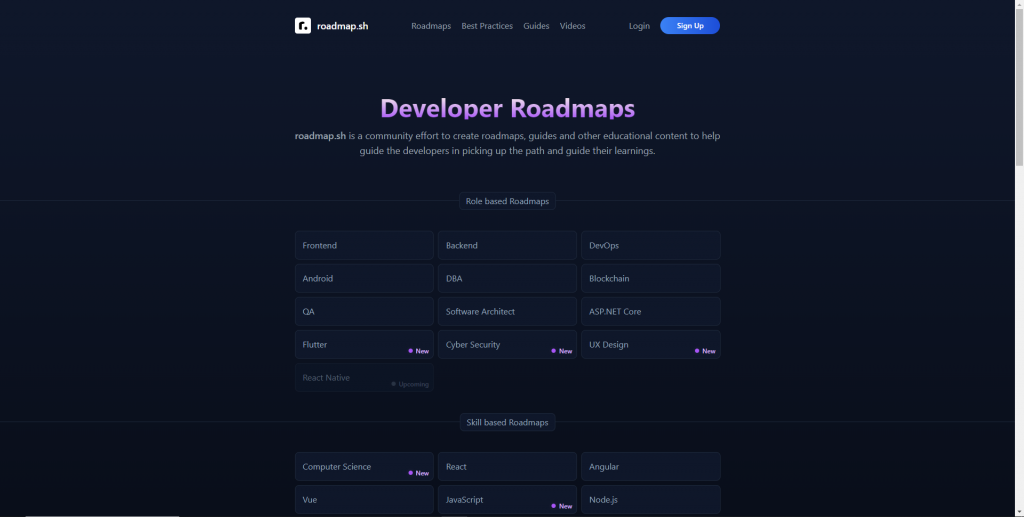Open the DevOps roadmap card
The height and width of the screenshot is (517, 1024).
pyautogui.click(x=650, y=245)
